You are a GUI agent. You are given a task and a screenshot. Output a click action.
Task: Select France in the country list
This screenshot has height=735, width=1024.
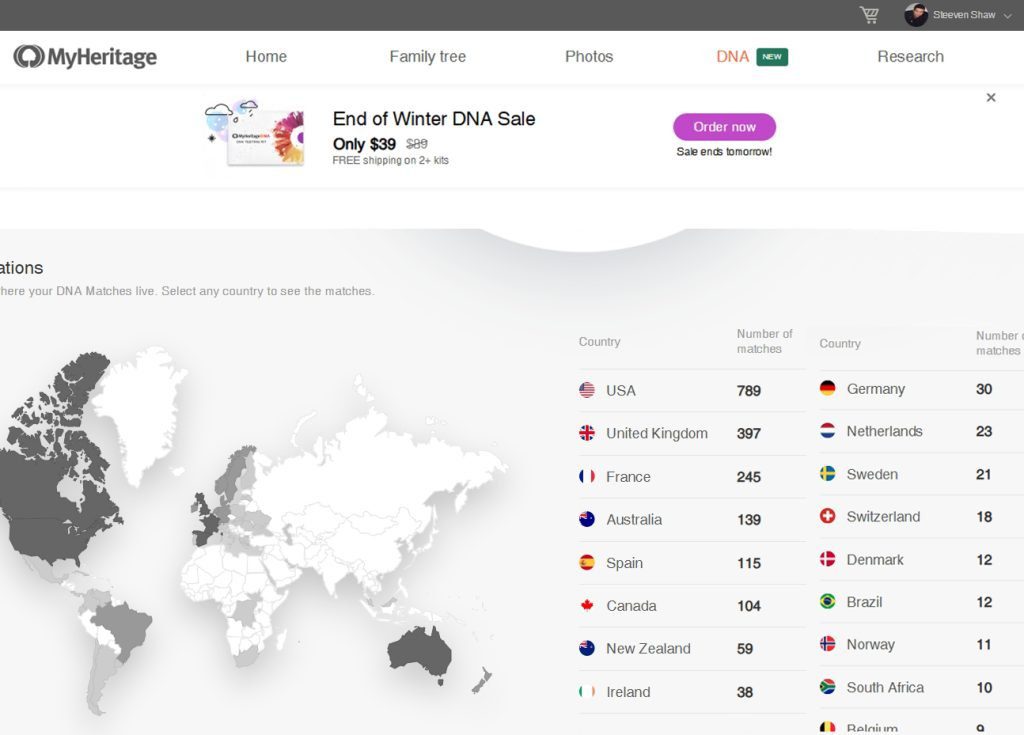(x=628, y=477)
